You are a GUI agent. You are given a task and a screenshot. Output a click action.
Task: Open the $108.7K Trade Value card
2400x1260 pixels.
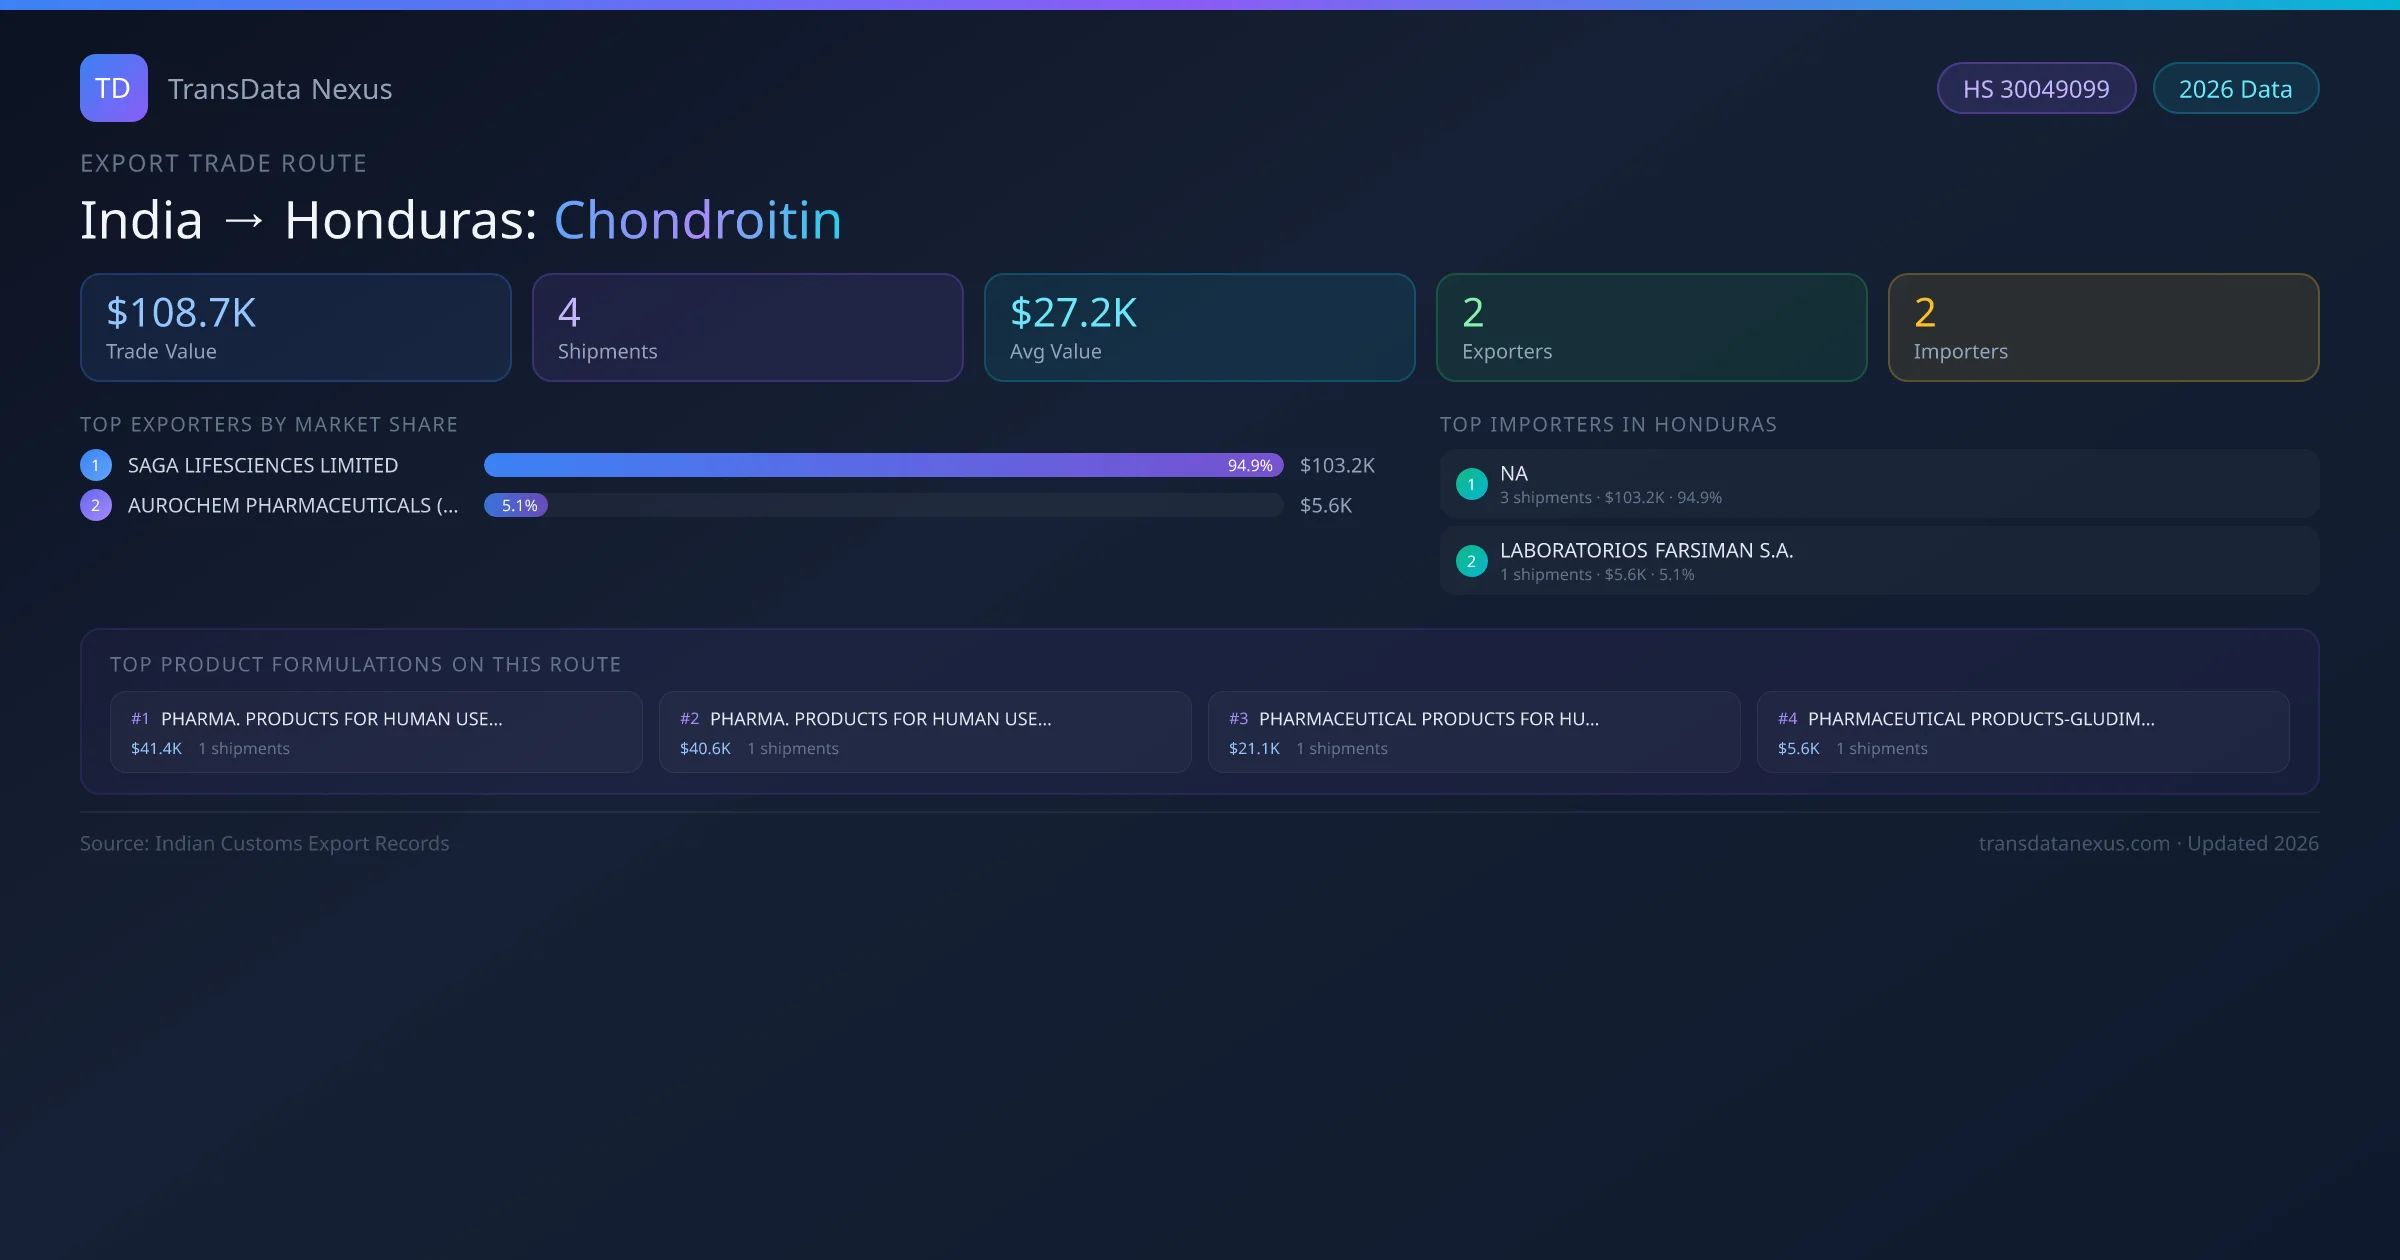click(295, 328)
